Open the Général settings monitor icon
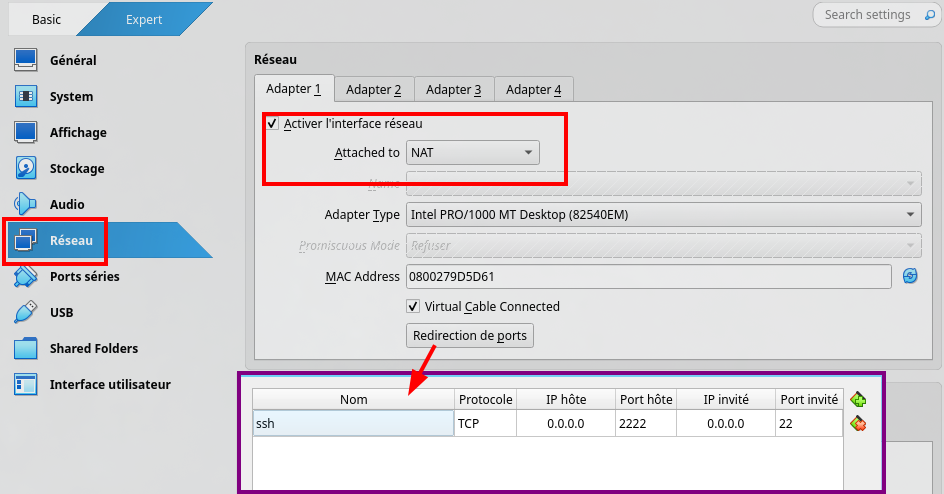The height and width of the screenshot is (494, 944). (x=25, y=60)
